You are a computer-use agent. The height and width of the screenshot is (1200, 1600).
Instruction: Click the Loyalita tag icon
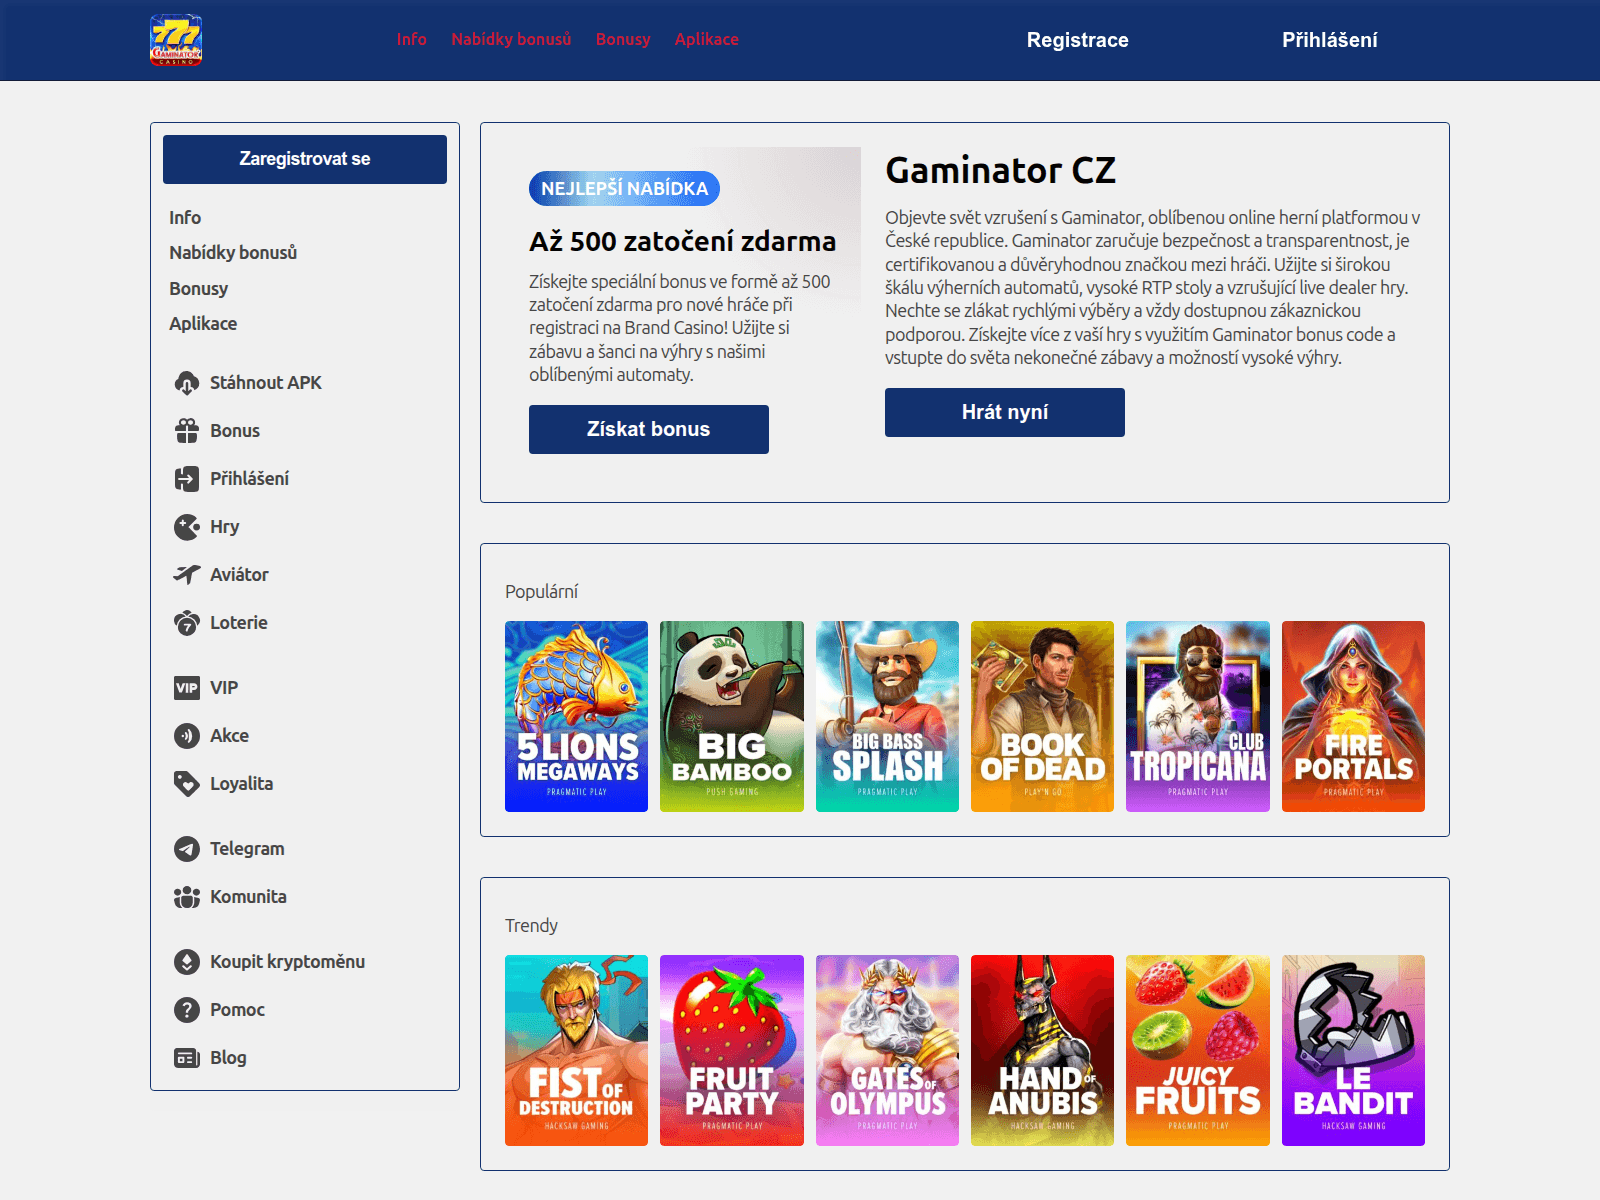pos(187,784)
